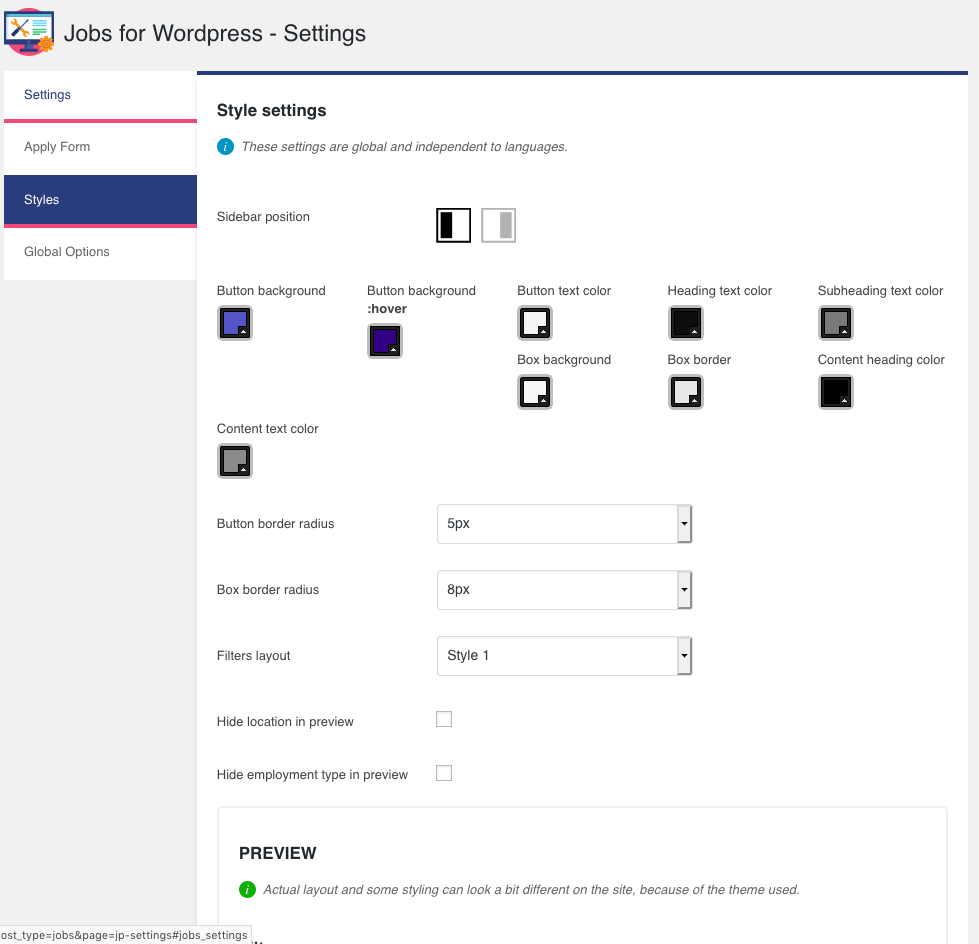
Task: Open Subheading text color picker
Action: [835, 323]
